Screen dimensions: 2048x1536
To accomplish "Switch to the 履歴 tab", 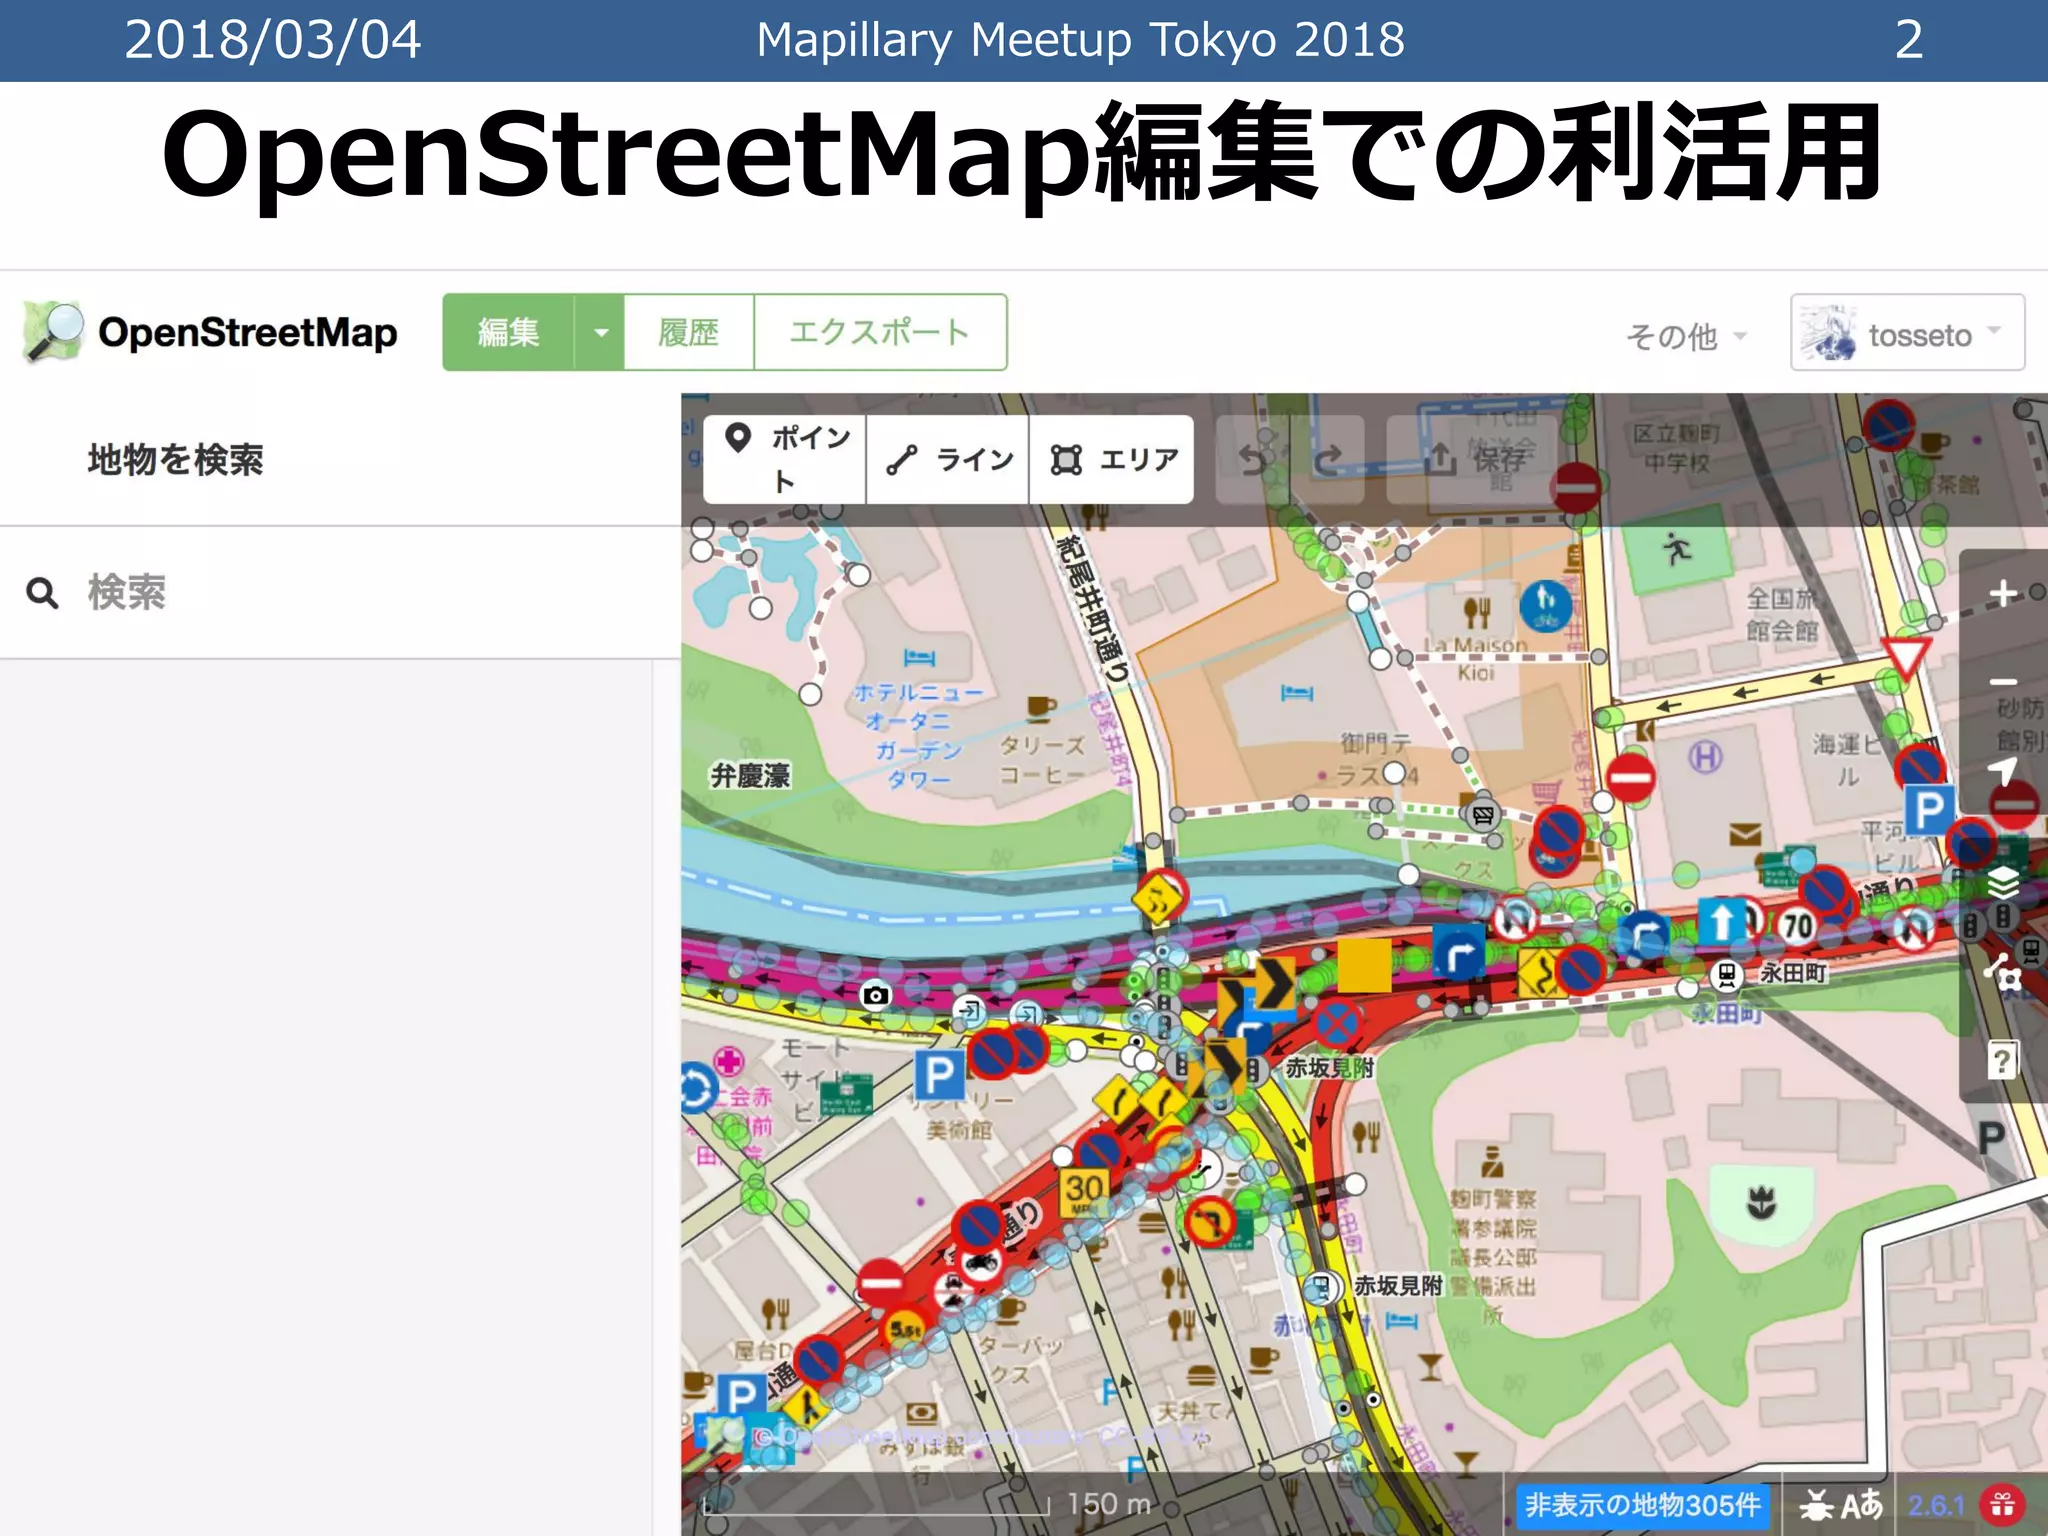I will [x=688, y=333].
